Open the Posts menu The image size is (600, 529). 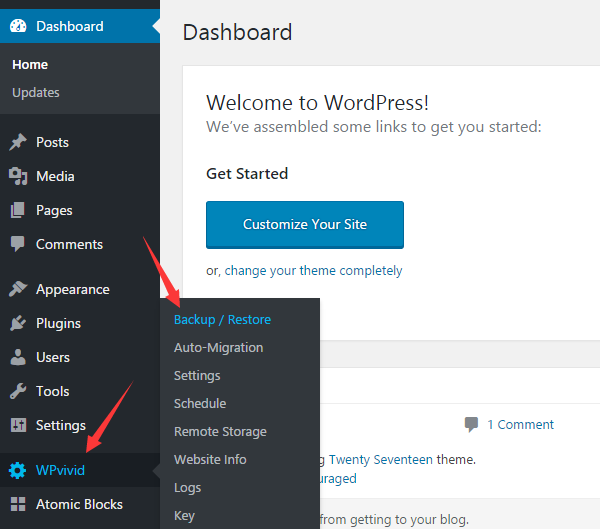point(80,142)
